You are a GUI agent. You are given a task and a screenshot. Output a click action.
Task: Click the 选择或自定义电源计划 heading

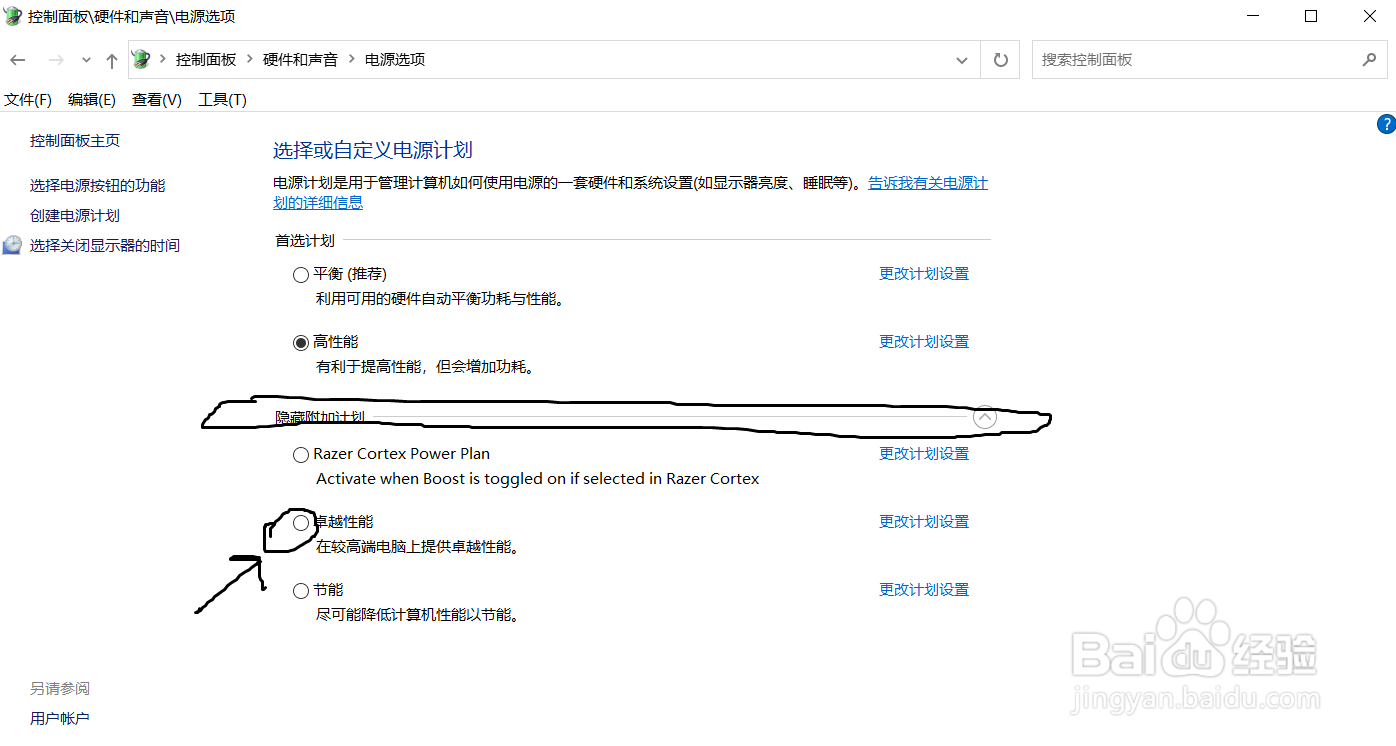(x=373, y=151)
